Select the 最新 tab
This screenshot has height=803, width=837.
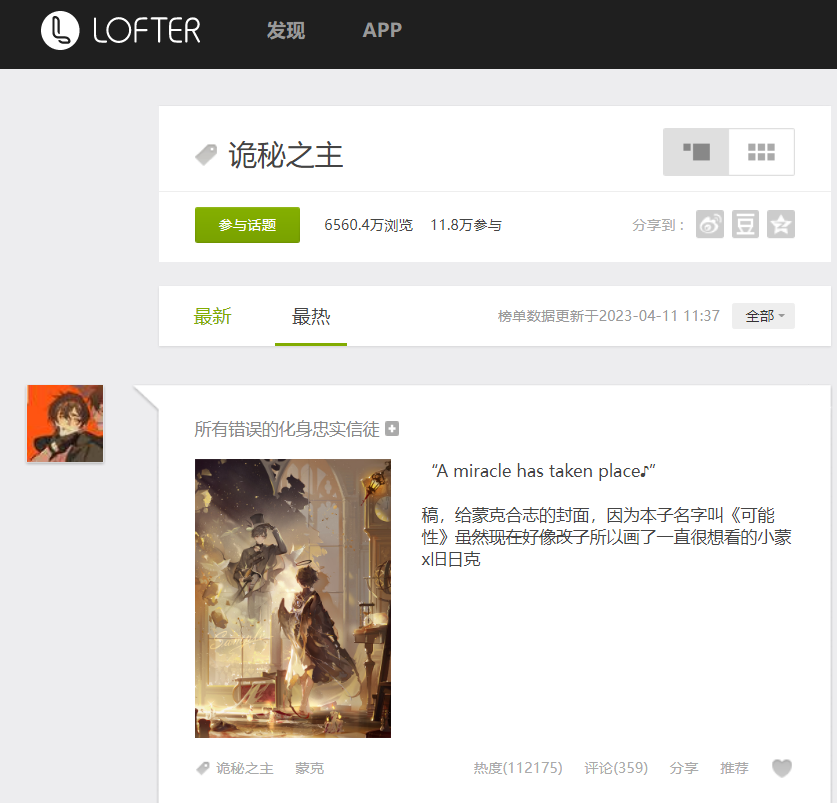212,317
